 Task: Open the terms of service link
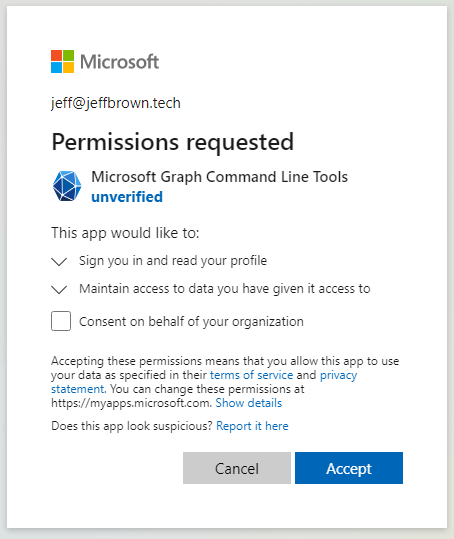tap(252, 375)
